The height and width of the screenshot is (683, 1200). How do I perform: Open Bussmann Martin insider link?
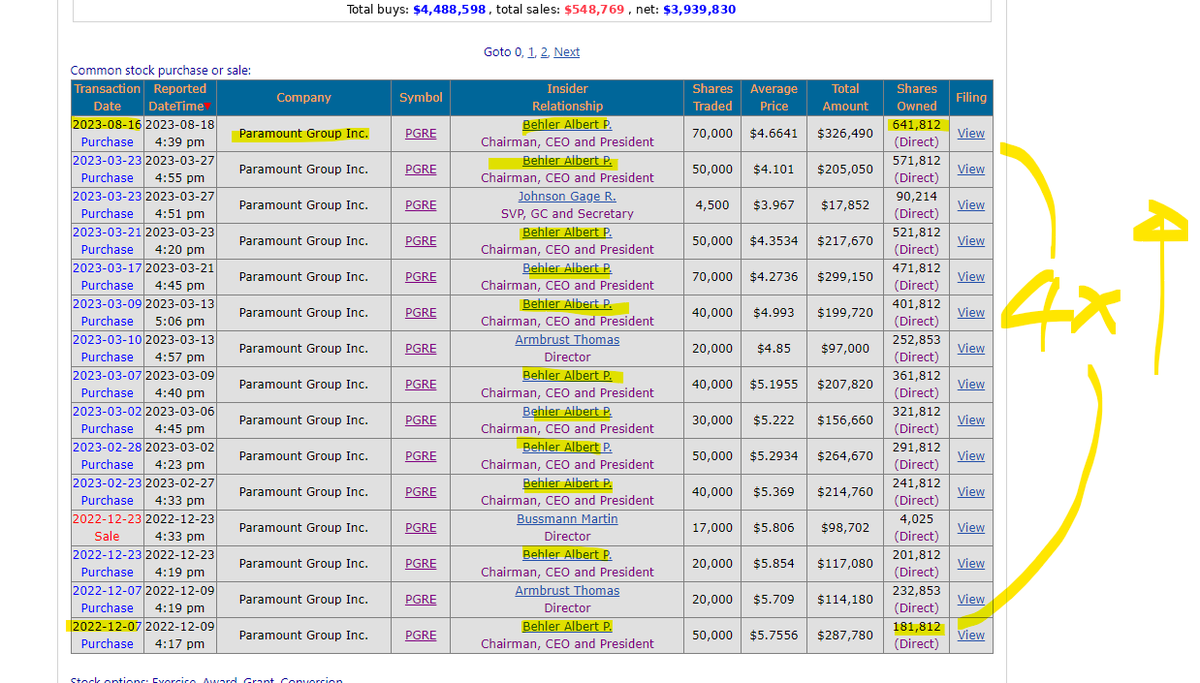tap(567, 519)
